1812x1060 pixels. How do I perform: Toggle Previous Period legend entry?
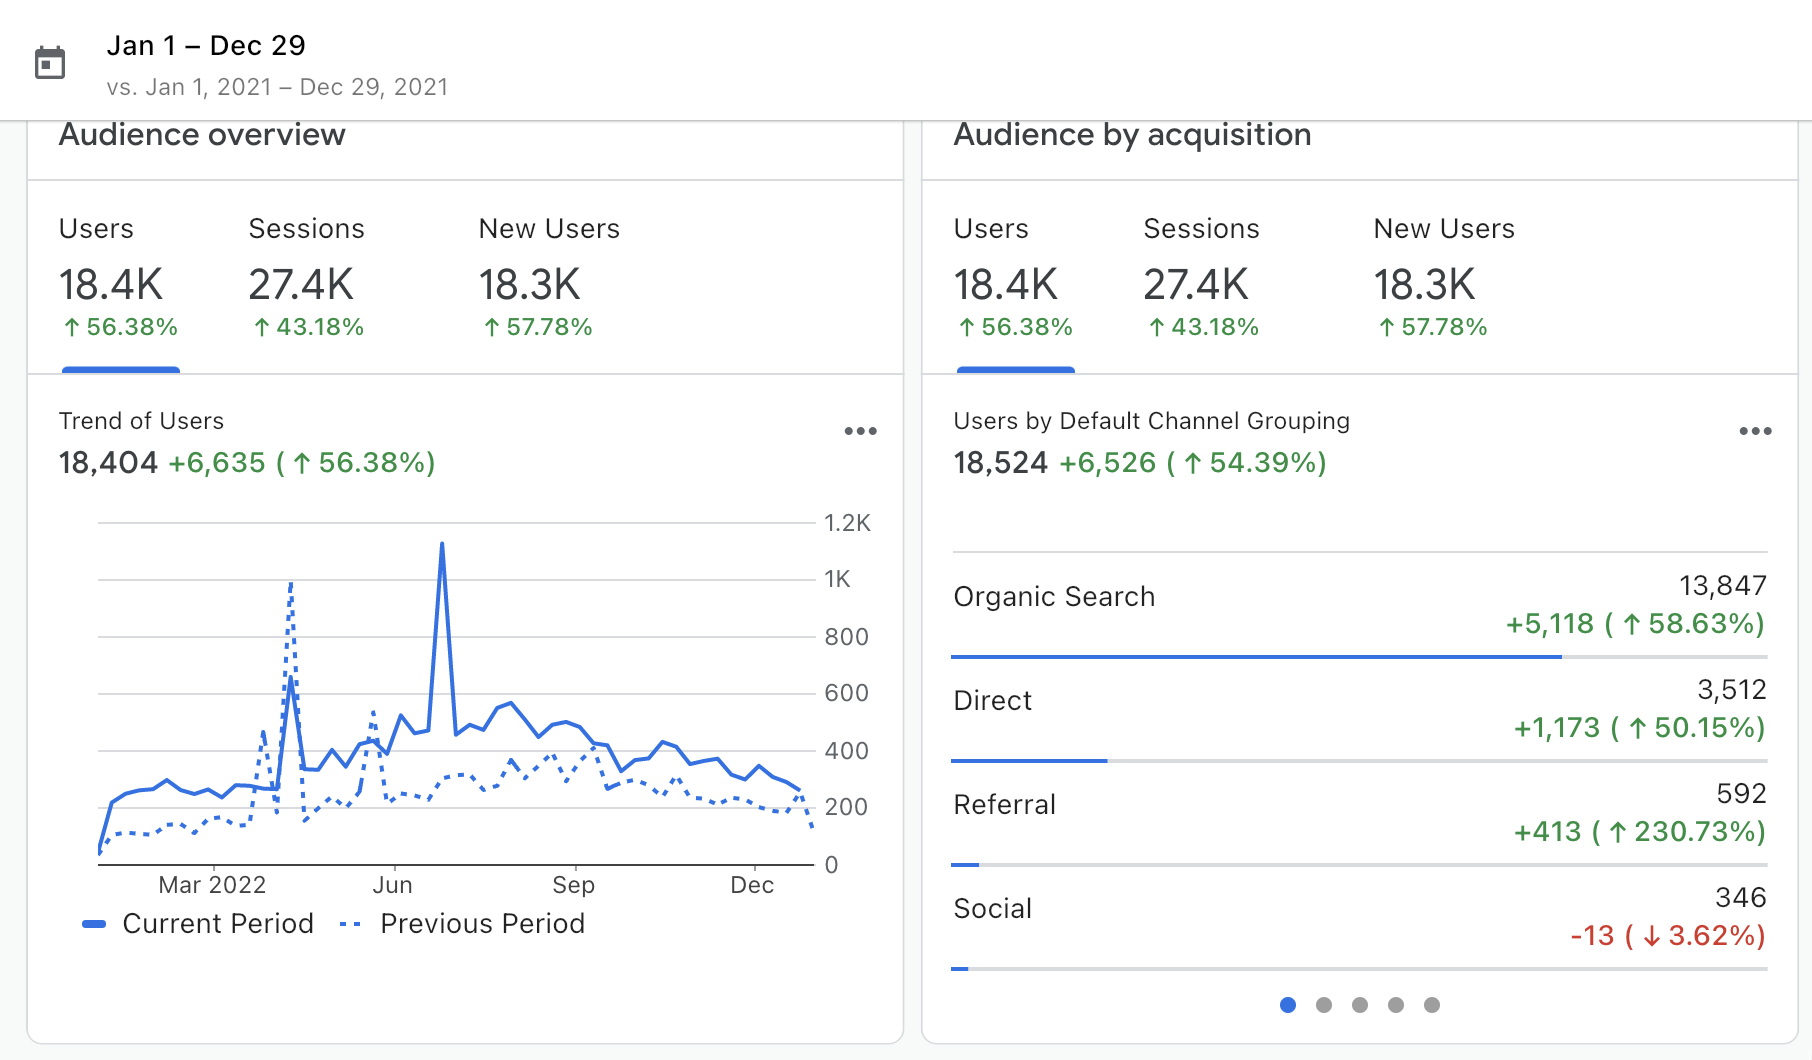pos(462,923)
